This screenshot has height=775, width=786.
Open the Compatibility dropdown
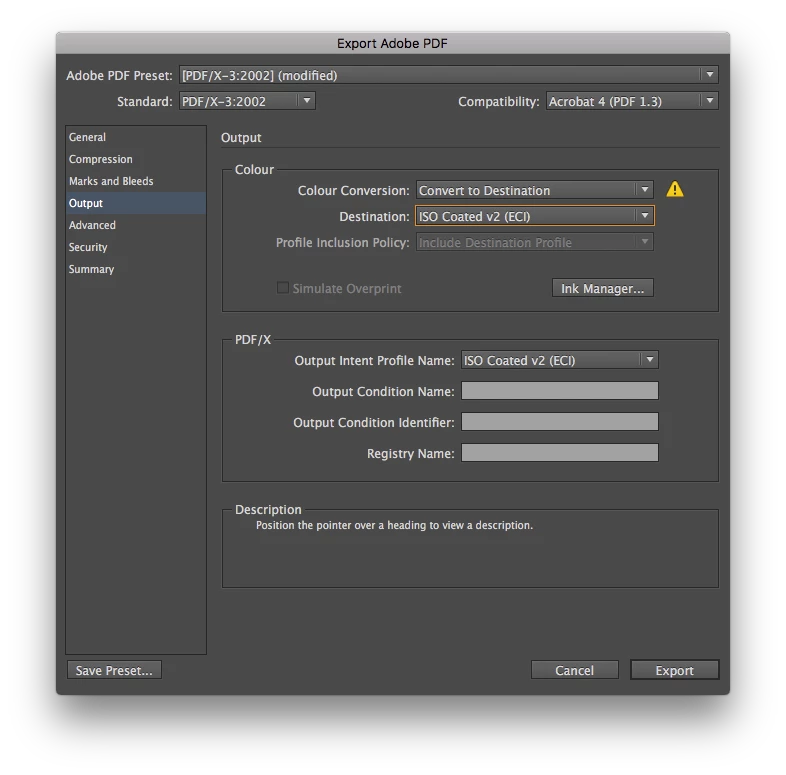point(632,101)
